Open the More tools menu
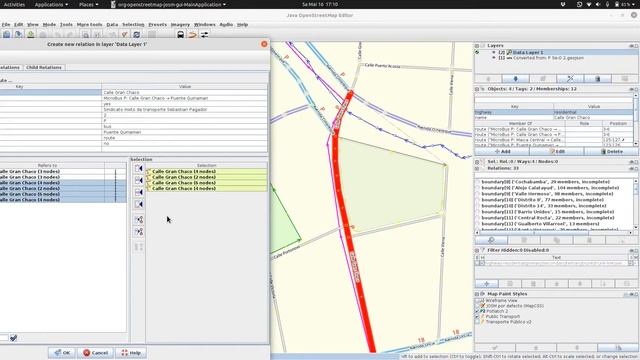 click(x=89, y=24)
